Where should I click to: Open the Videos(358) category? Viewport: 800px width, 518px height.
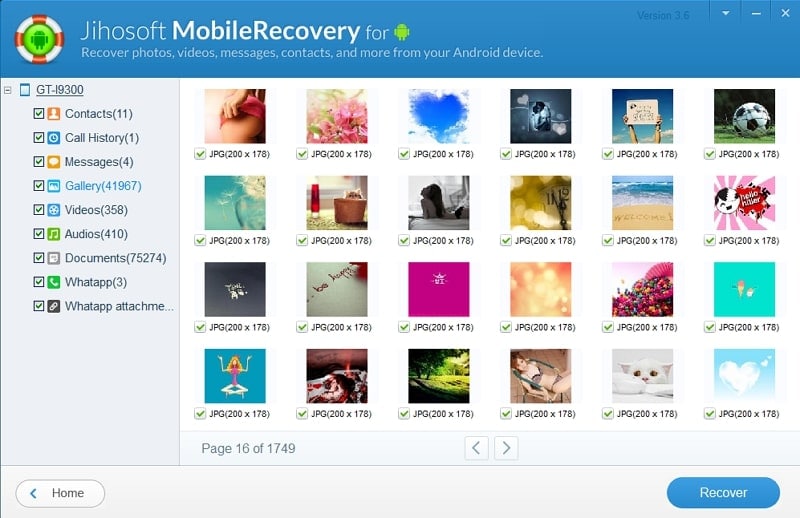[96, 210]
